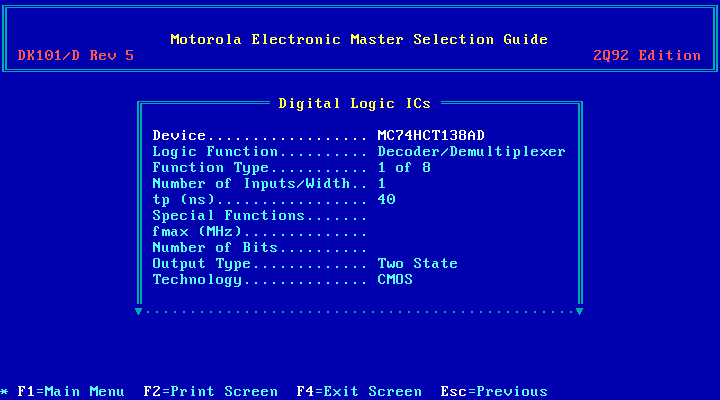This screenshot has width=720, height=400.
Task: Select F2=Print Screen option
Action: tap(210, 392)
